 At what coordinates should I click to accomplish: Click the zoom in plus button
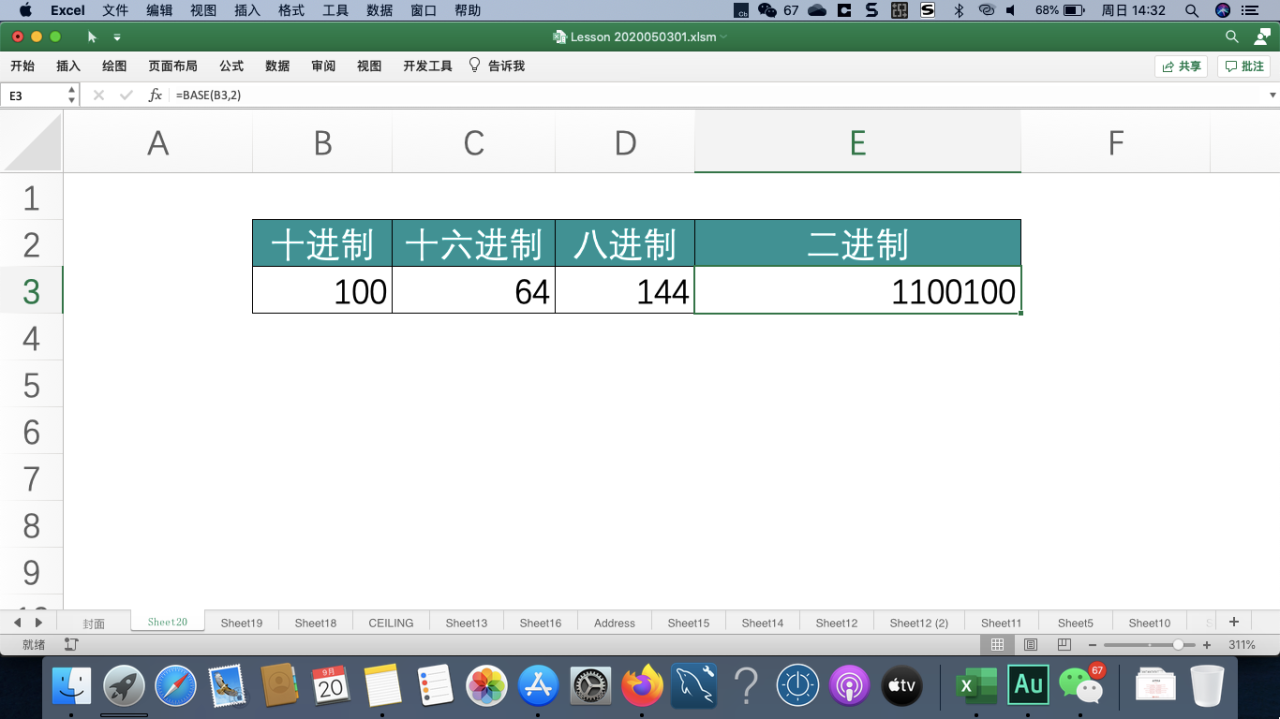[x=1207, y=645]
